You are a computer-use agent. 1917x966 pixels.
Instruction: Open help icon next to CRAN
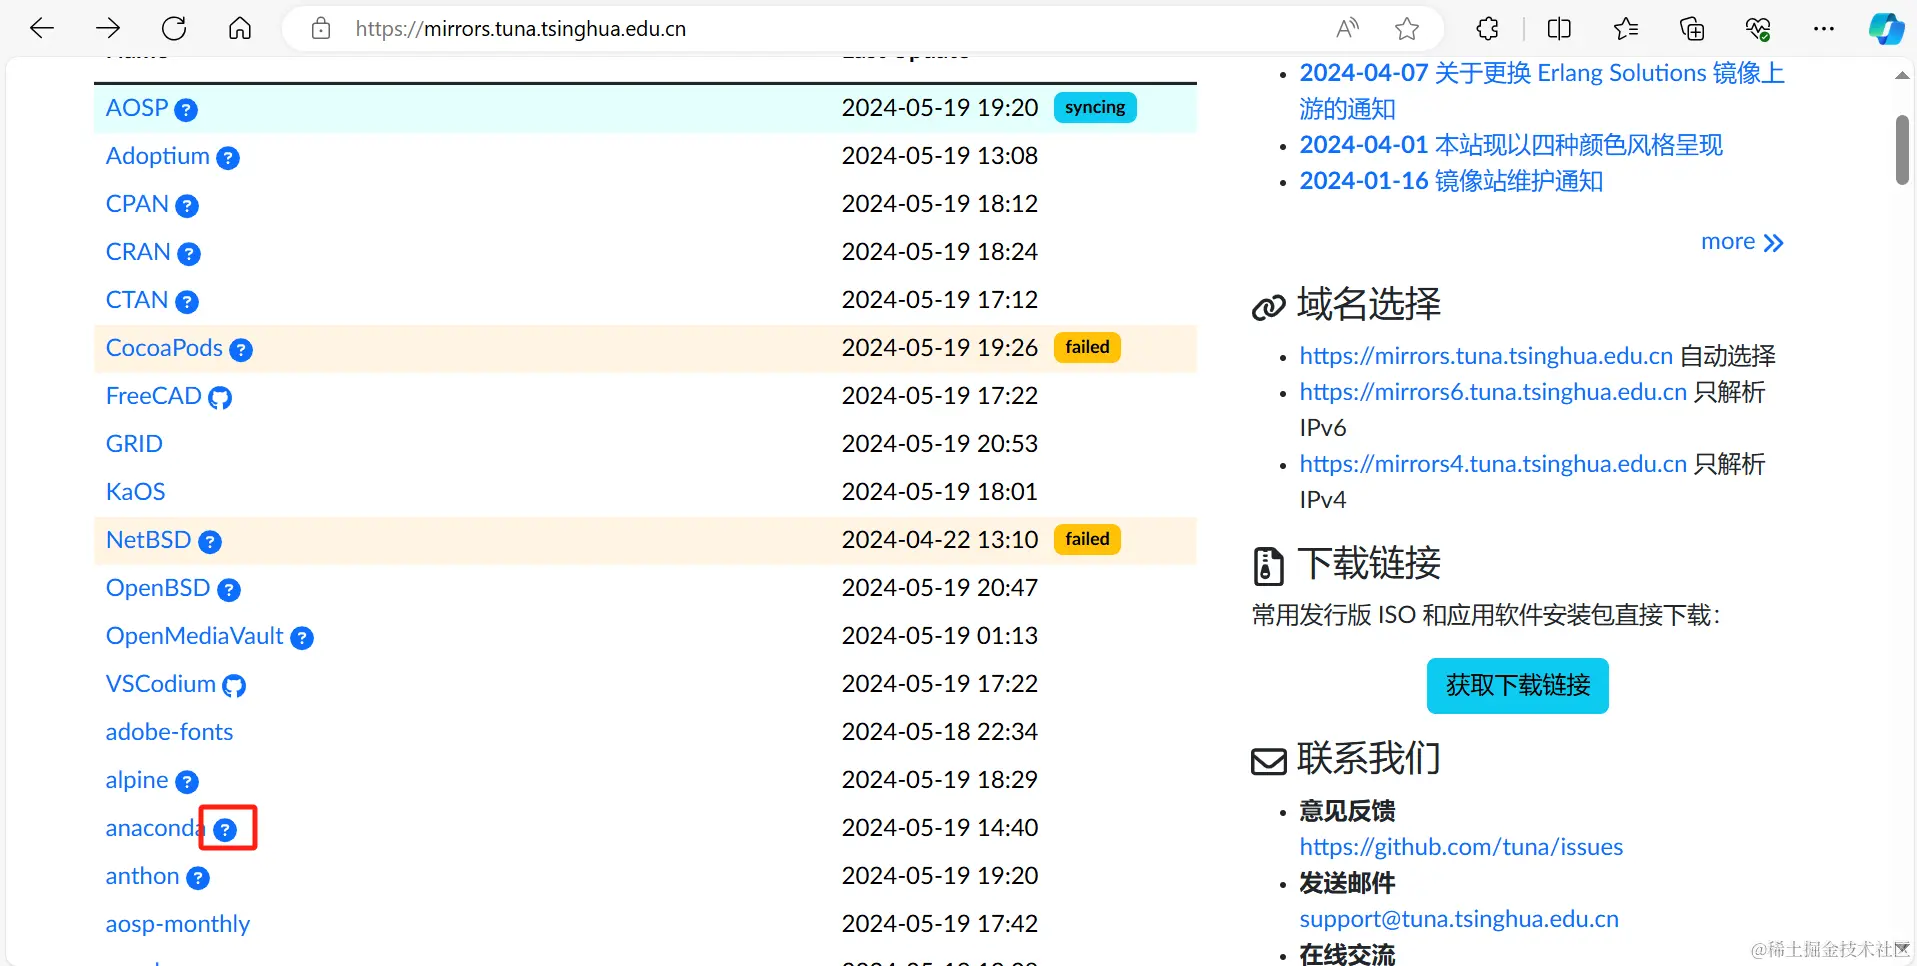click(x=189, y=254)
